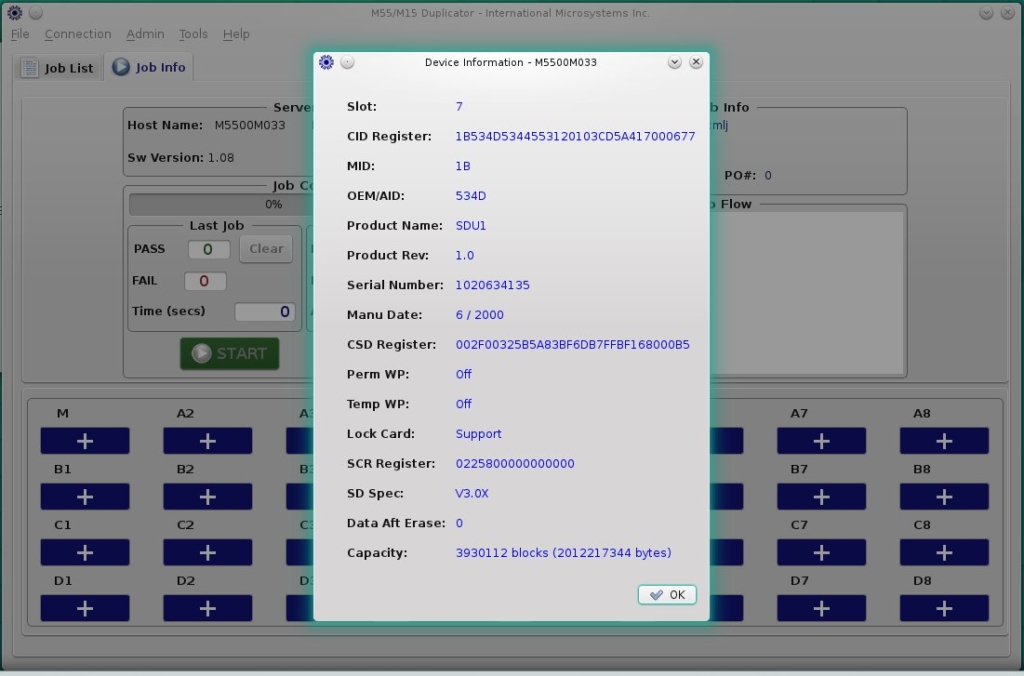Click the Serial Number value 1020634135
1024x676 pixels.
pos(492,285)
